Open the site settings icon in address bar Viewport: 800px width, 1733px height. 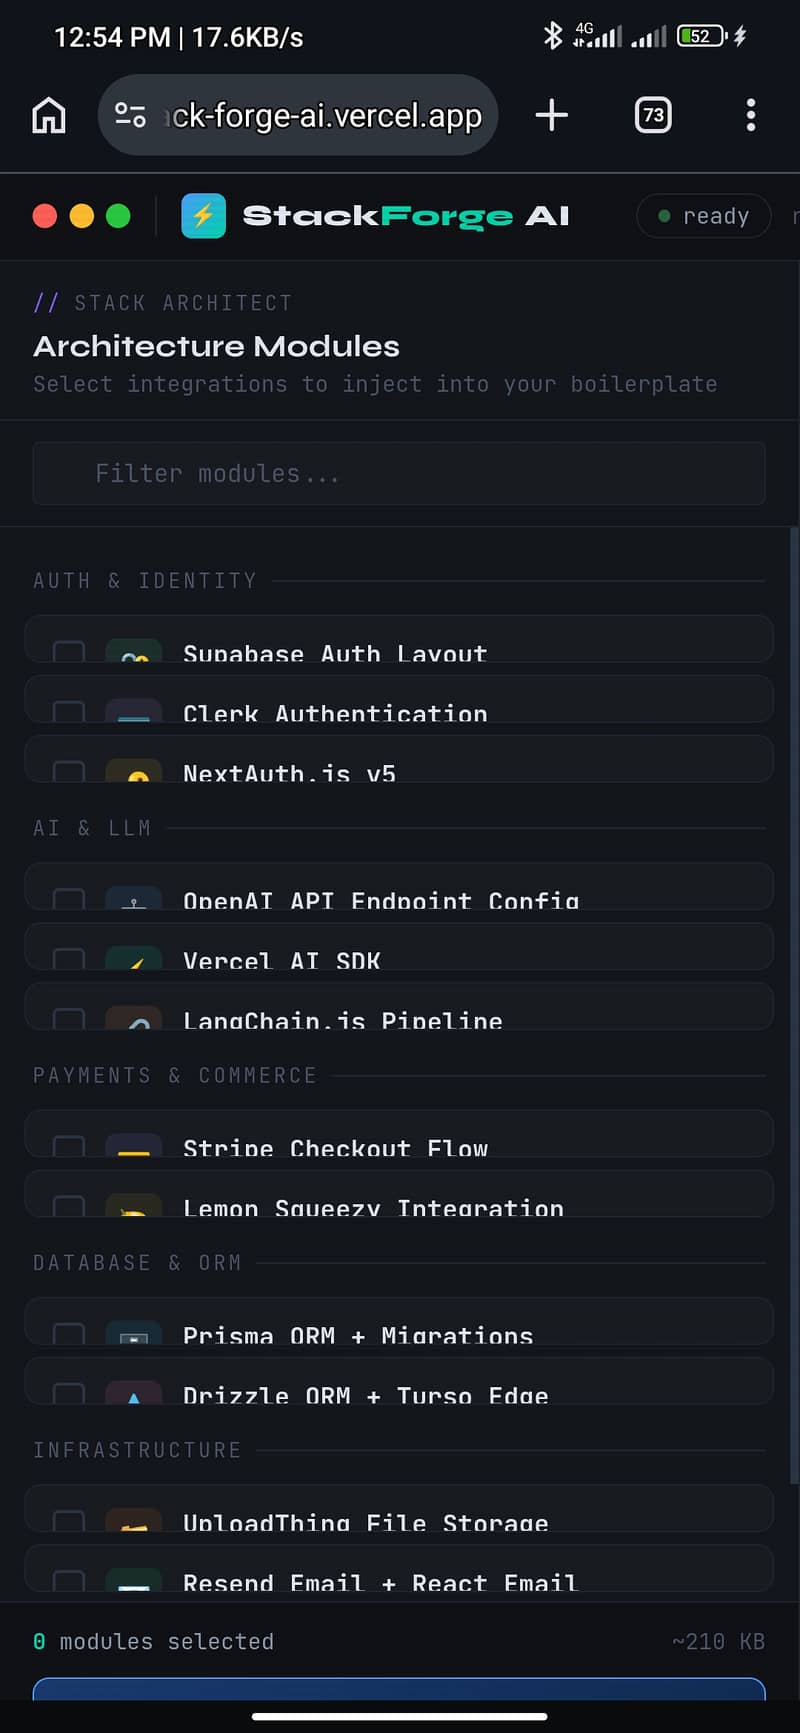[x=130, y=115]
